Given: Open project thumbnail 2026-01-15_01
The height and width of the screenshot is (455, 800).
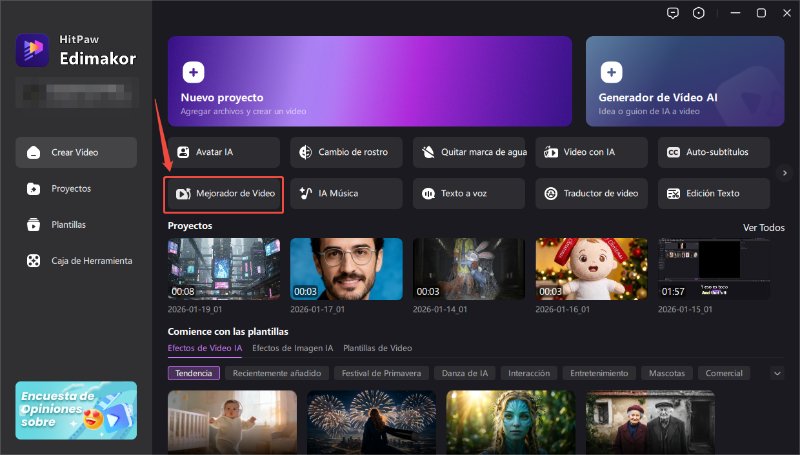Looking at the screenshot, I should point(714,269).
